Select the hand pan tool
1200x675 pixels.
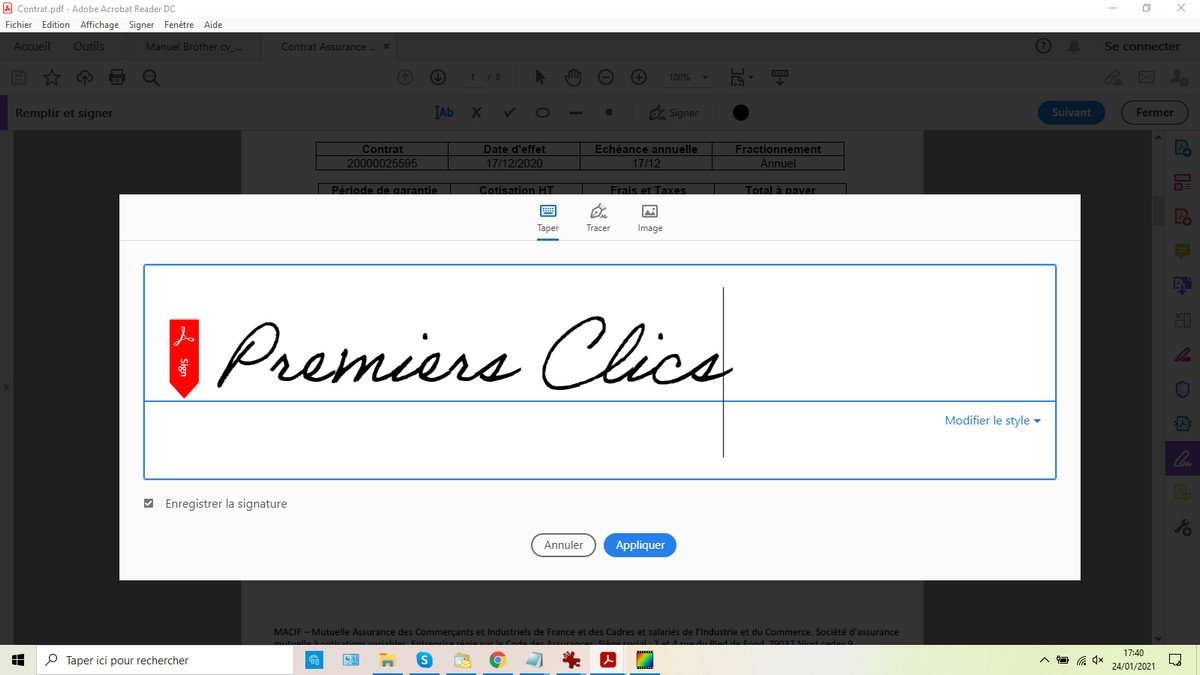tap(573, 77)
